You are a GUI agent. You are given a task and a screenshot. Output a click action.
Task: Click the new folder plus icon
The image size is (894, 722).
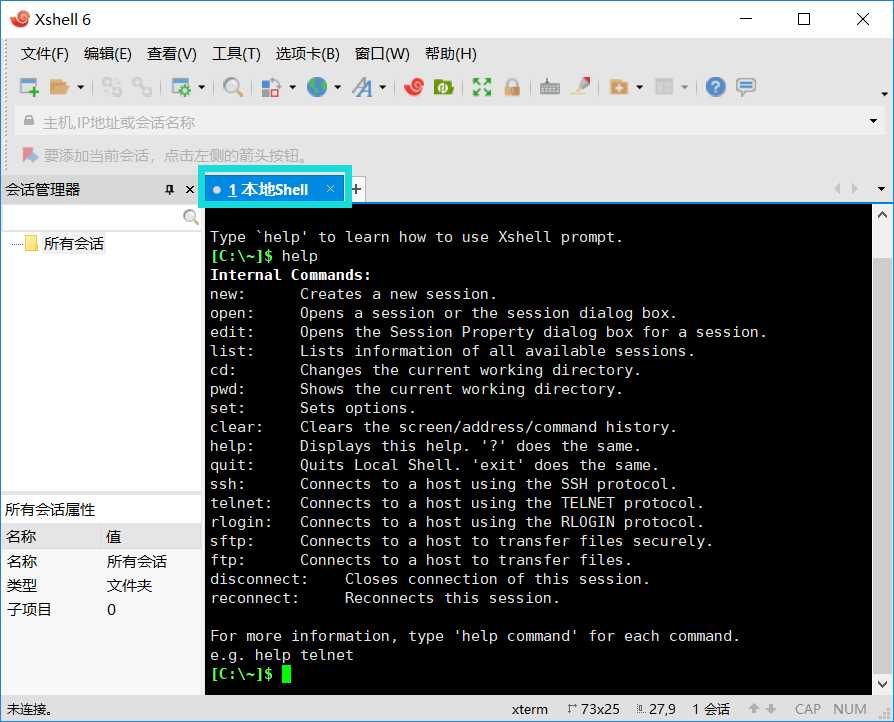[619, 87]
